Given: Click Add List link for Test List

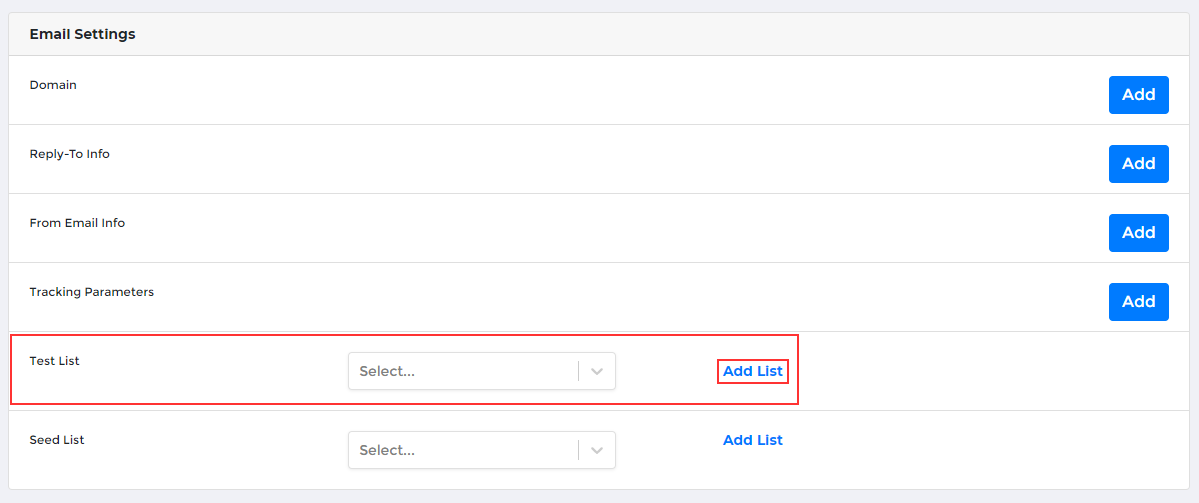Looking at the screenshot, I should click(753, 371).
